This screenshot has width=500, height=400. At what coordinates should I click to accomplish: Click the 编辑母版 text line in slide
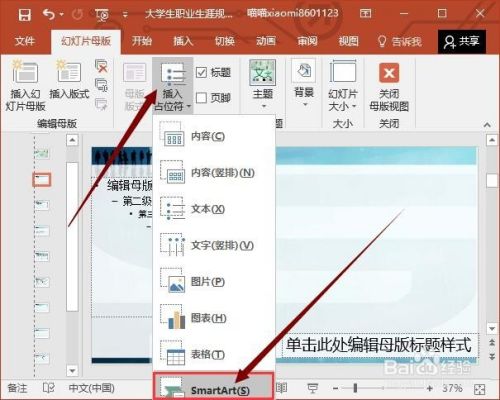pyautogui.click(x=129, y=185)
